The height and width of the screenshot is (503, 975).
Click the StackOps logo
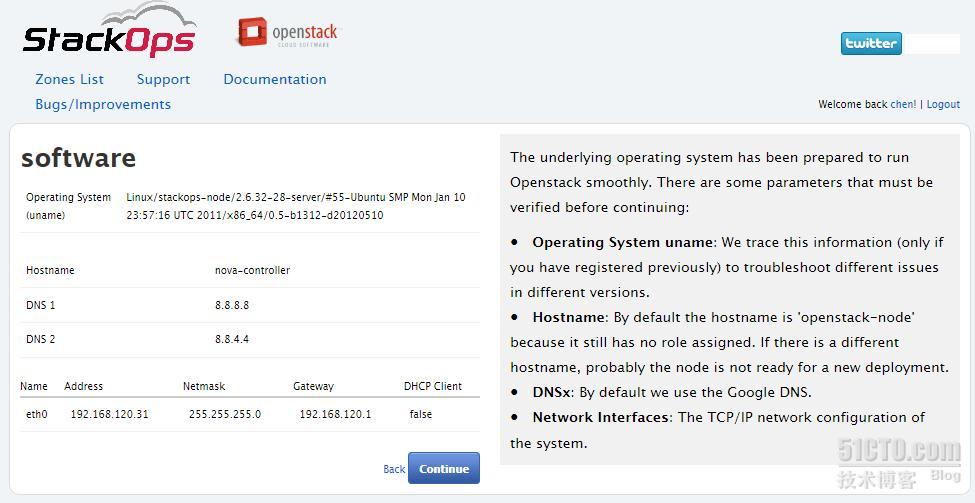110,30
